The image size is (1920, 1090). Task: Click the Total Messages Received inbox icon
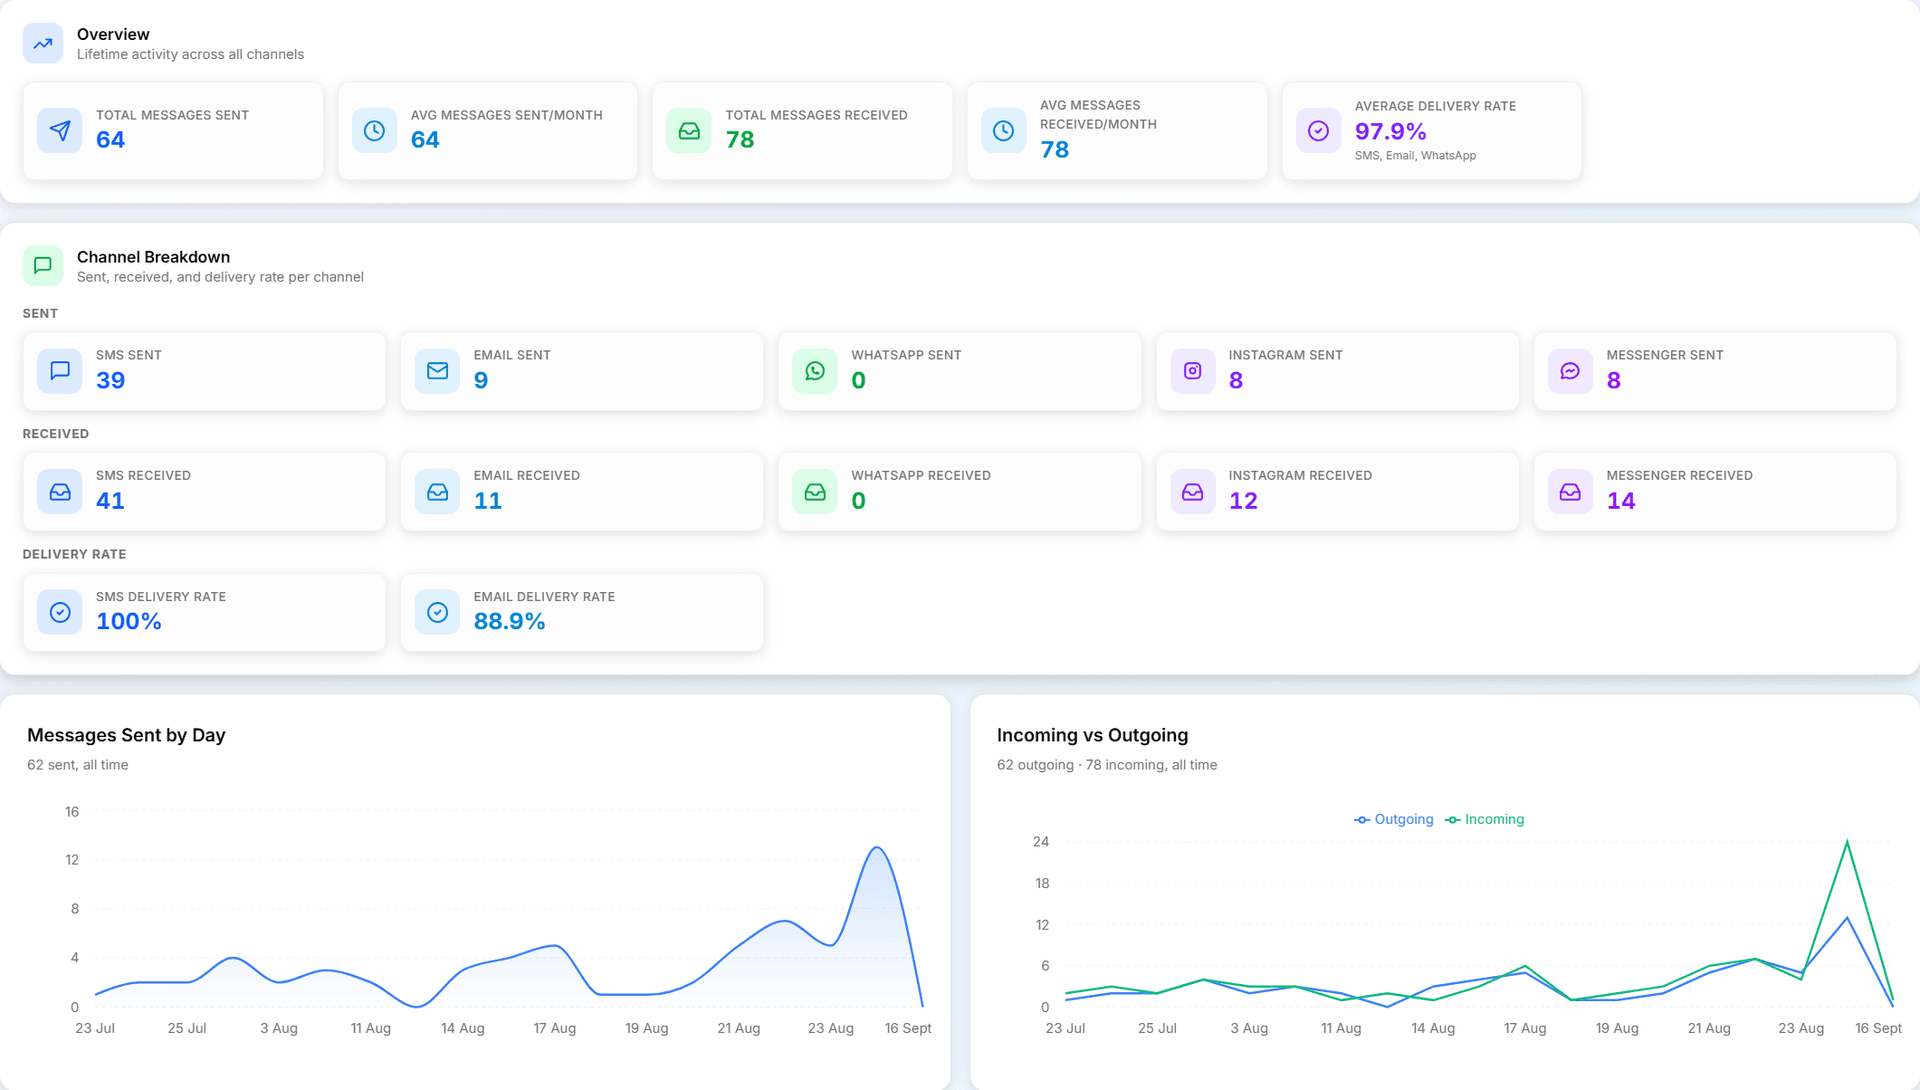coord(689,131)
